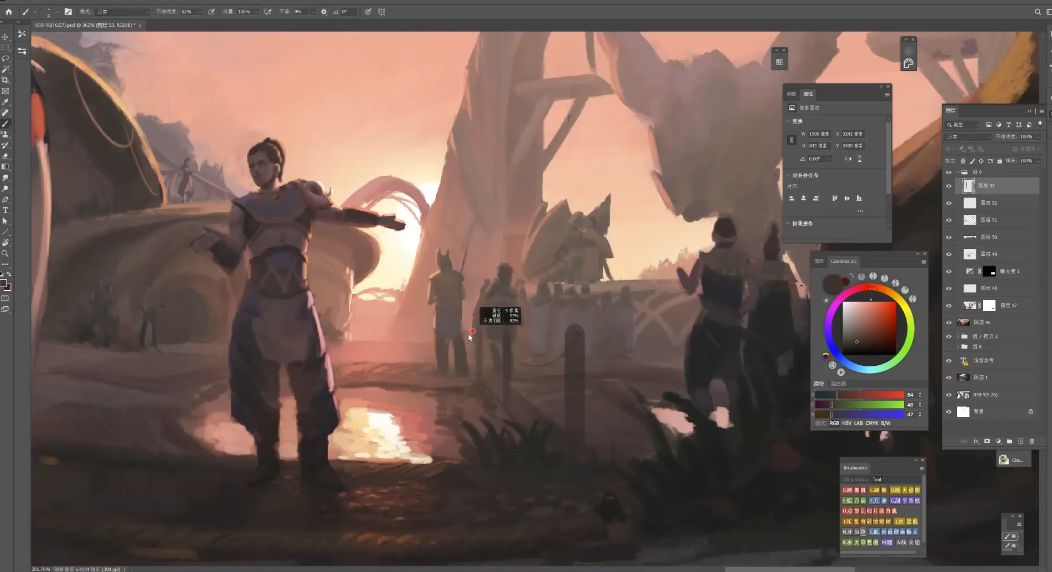Select the Crop tool

tap(5, 80)
